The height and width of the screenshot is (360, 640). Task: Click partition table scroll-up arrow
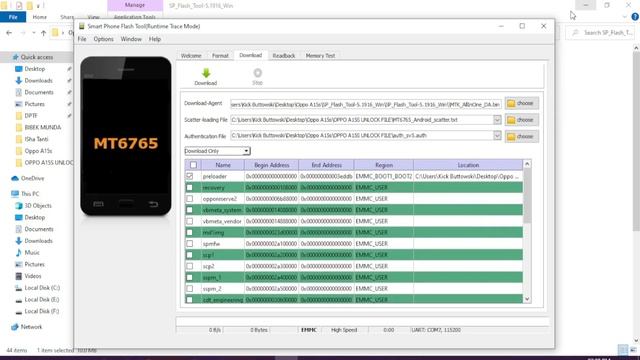[x=527, y=164]
